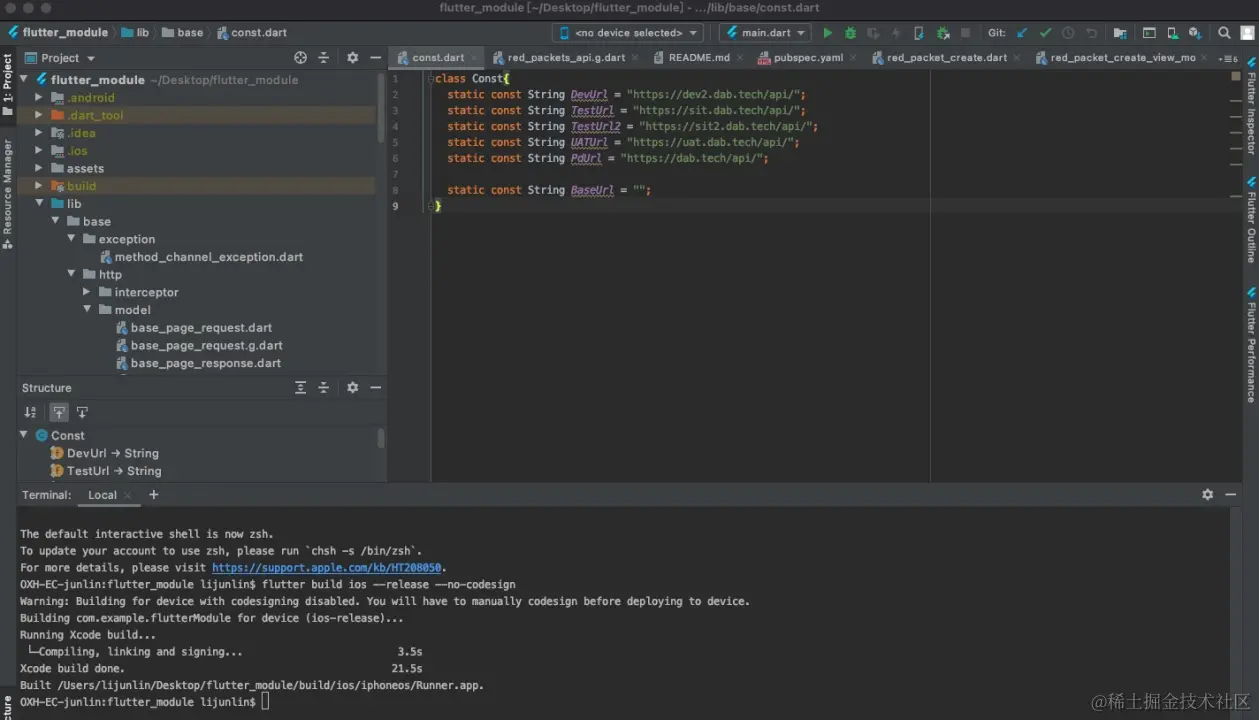The height and width of the screenshot is (720, 1259).
Task: Open the support.apple.com link in terminal
Action: [326, 568]
